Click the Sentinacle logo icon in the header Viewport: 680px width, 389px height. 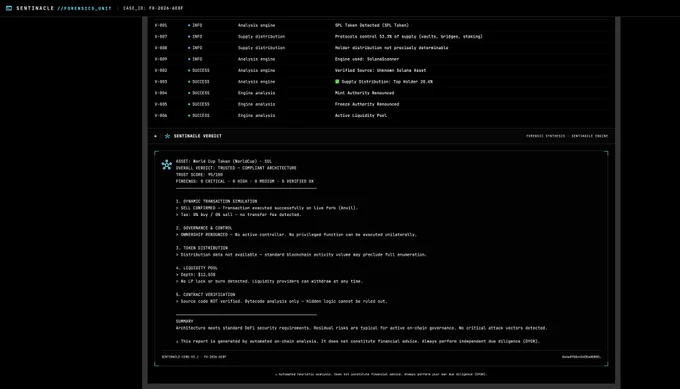(9, 8)
